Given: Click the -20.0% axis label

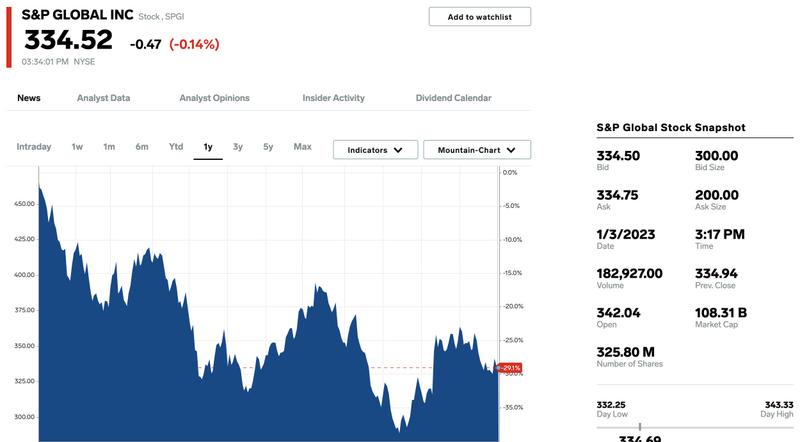Looking at the screenshot, I should tap(513, 306).
